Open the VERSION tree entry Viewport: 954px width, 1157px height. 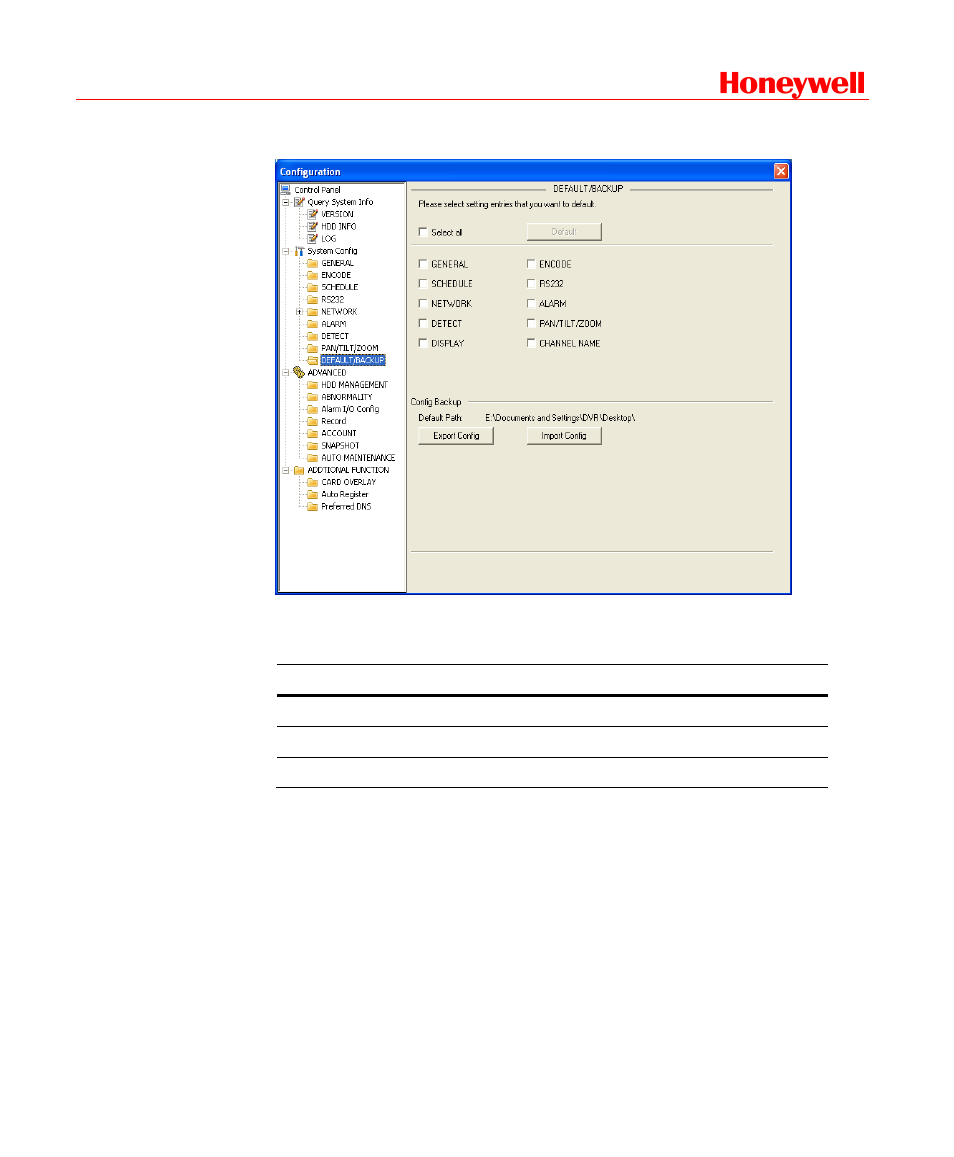(337, 215)
